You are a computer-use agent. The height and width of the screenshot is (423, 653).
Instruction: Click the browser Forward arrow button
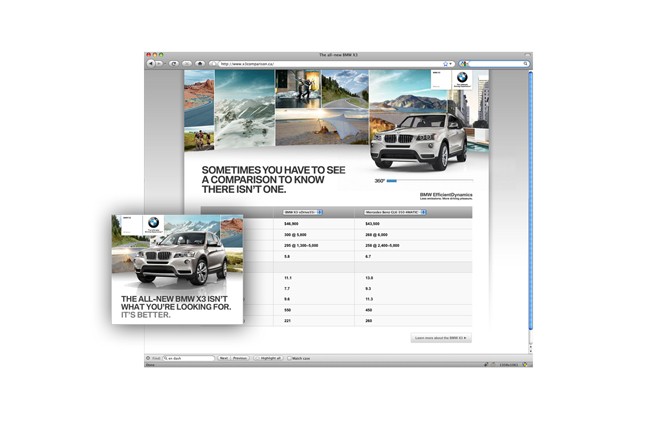click(x=160, y=64)
